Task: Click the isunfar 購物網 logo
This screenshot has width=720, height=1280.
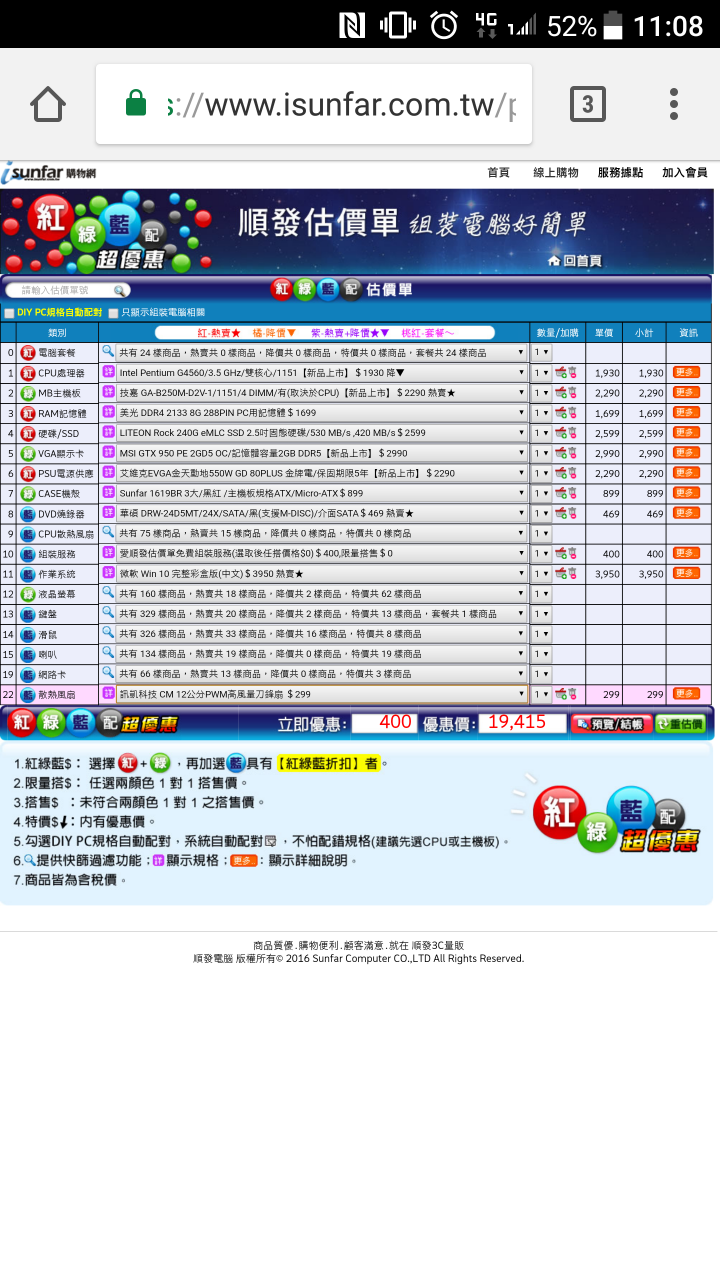Action: tap(48, 174)
